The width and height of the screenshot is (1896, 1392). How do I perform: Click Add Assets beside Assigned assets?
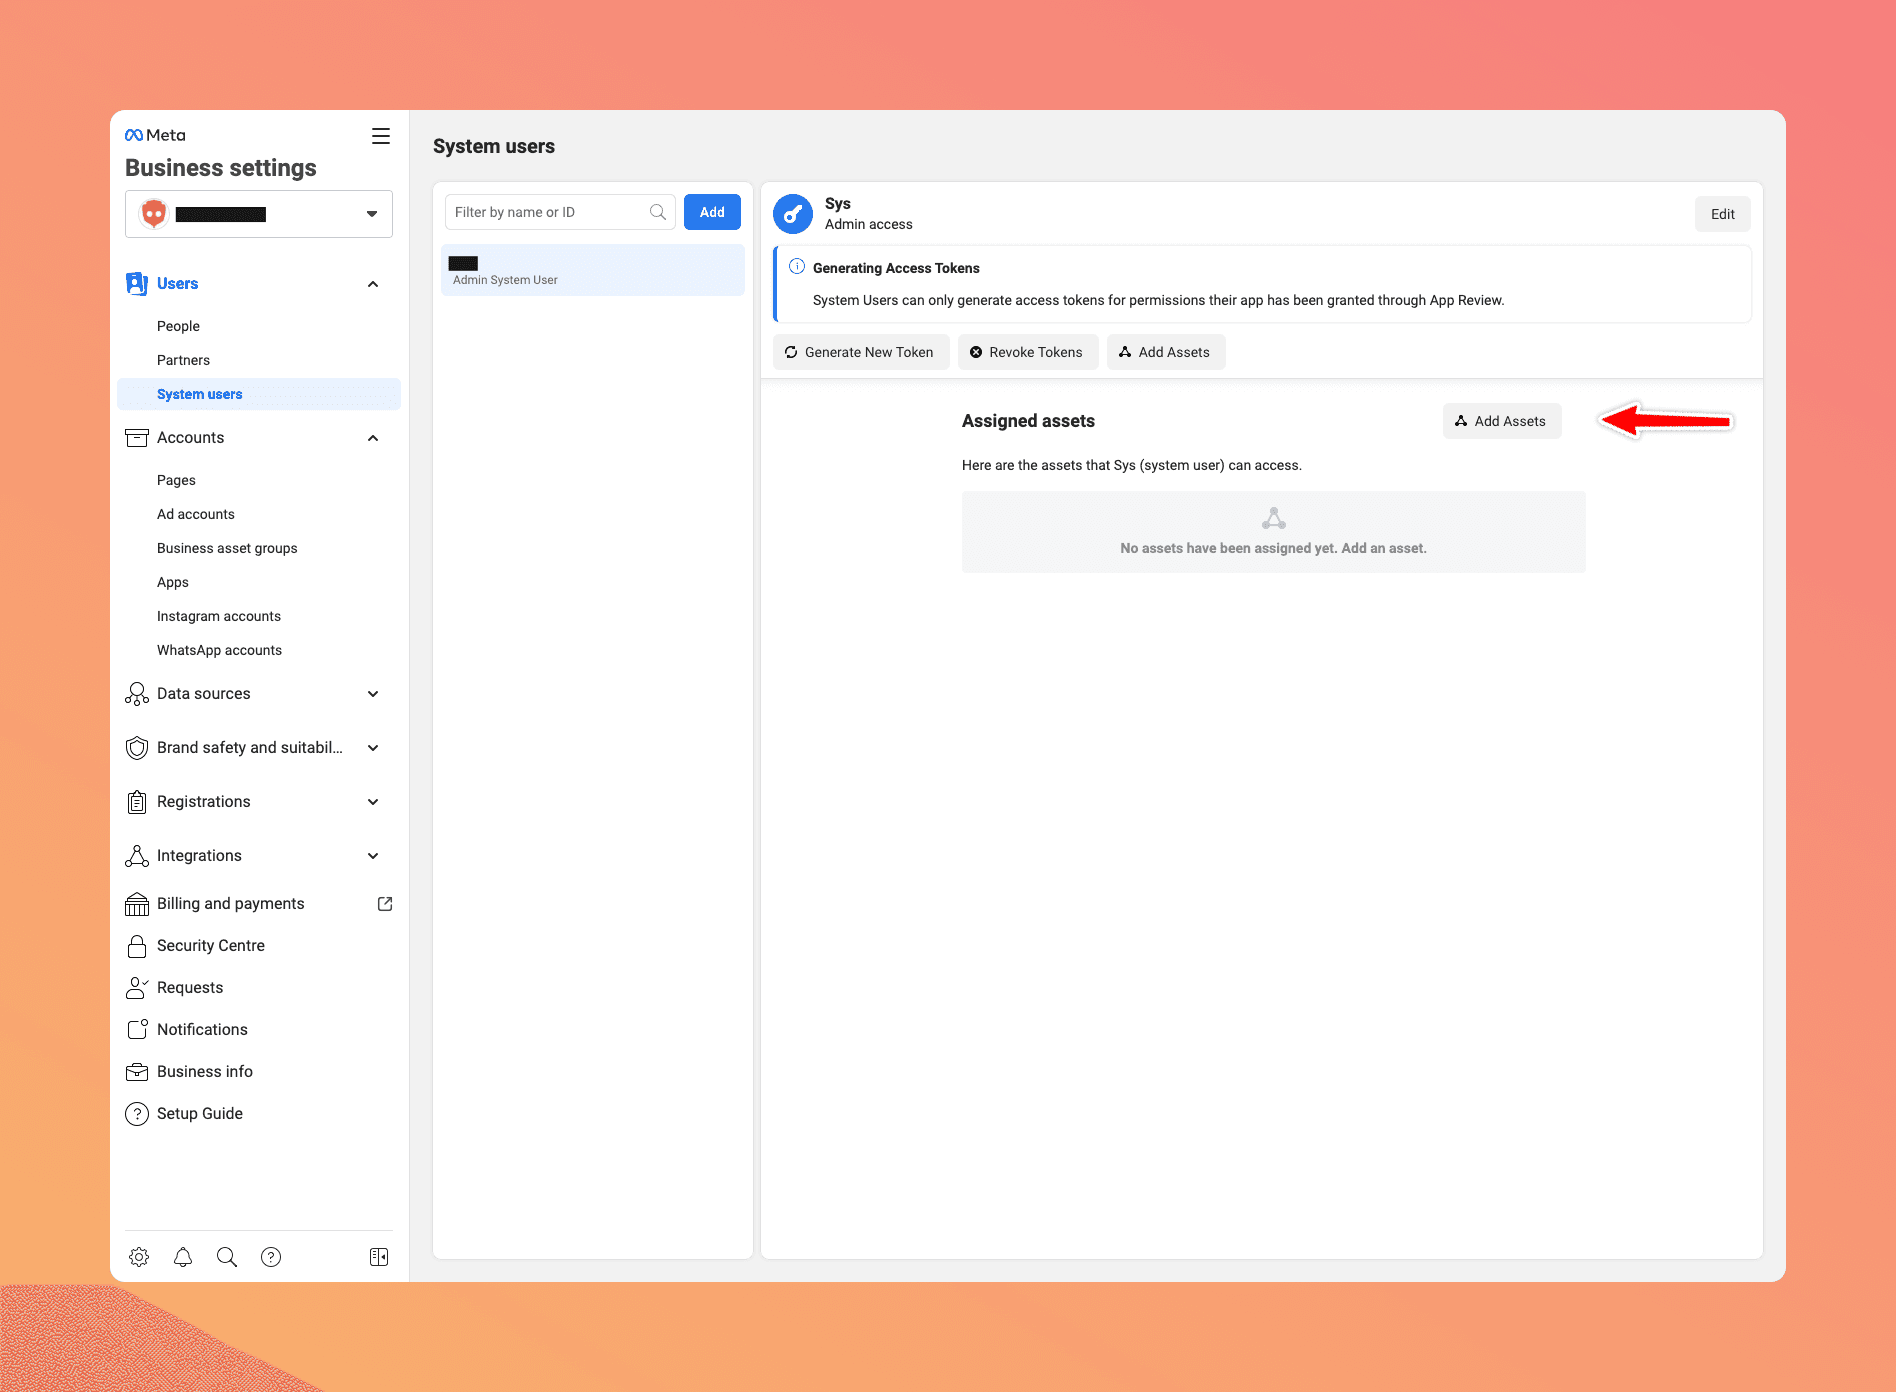click(x=1502, y=421)
